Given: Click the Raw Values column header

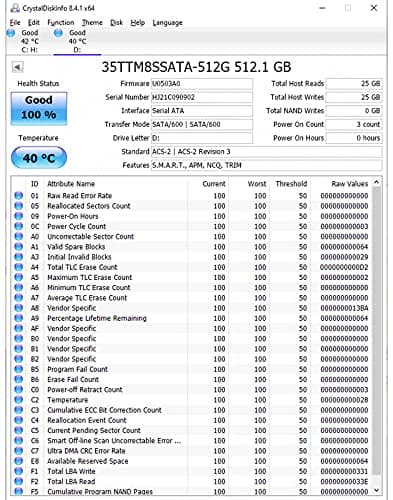Looking at the screenshot, I should 350,184.
